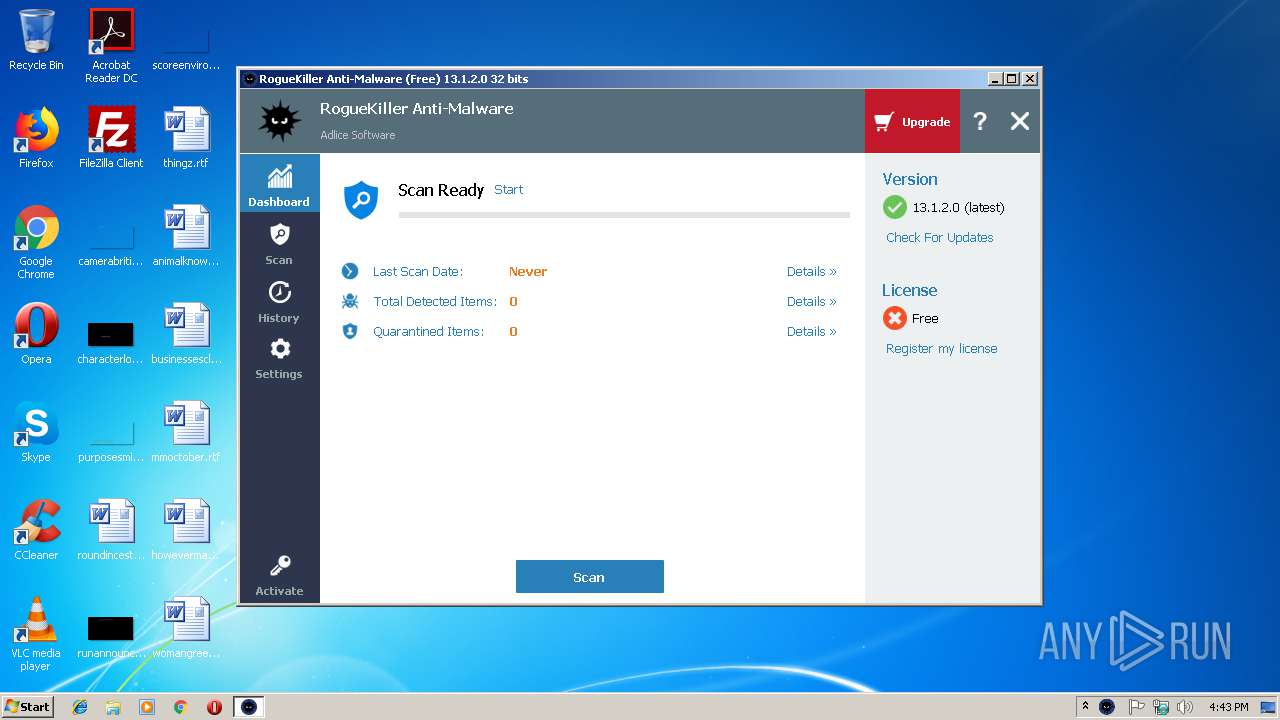Open the media player taskbar icon
Image resolution: width=1280 pixels, height=720 pixels.
[x=147, y=707]
